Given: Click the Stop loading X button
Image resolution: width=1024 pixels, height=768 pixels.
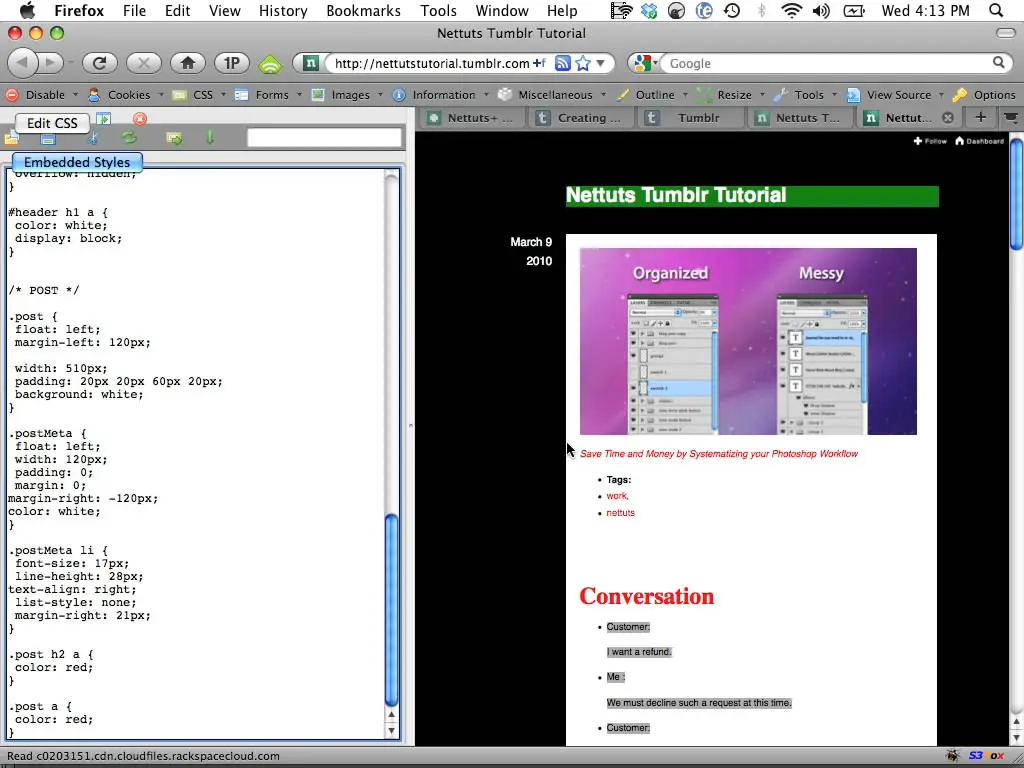Looking at the screenshot, I should click(144, 63).
